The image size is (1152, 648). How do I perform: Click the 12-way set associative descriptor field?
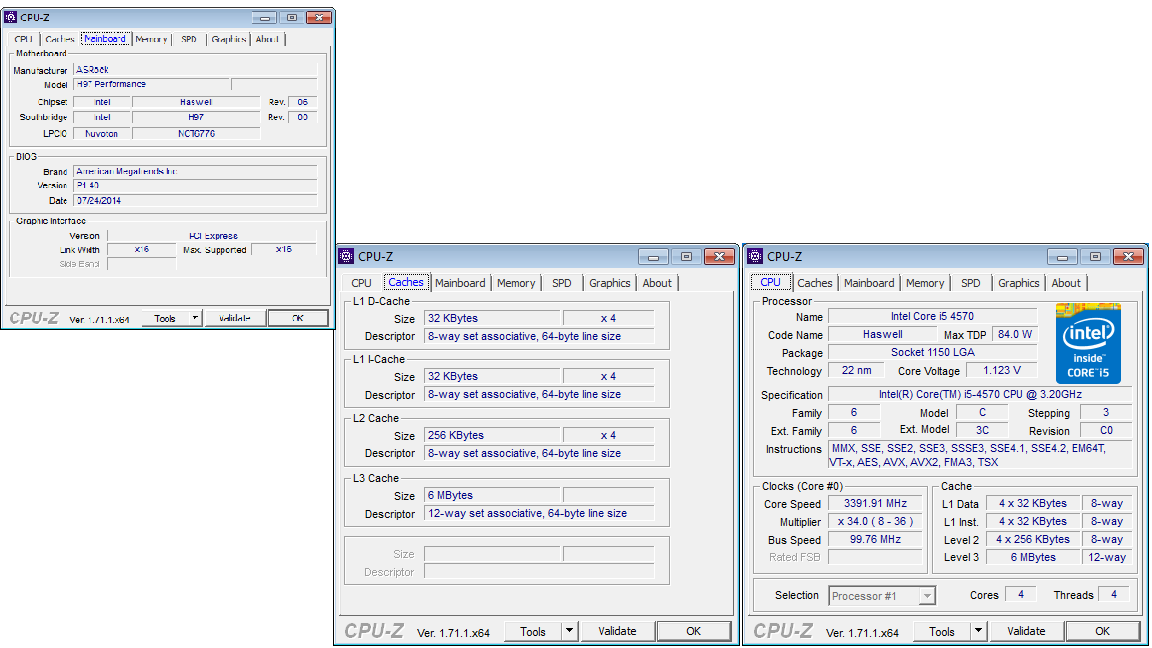coord(539,514)
